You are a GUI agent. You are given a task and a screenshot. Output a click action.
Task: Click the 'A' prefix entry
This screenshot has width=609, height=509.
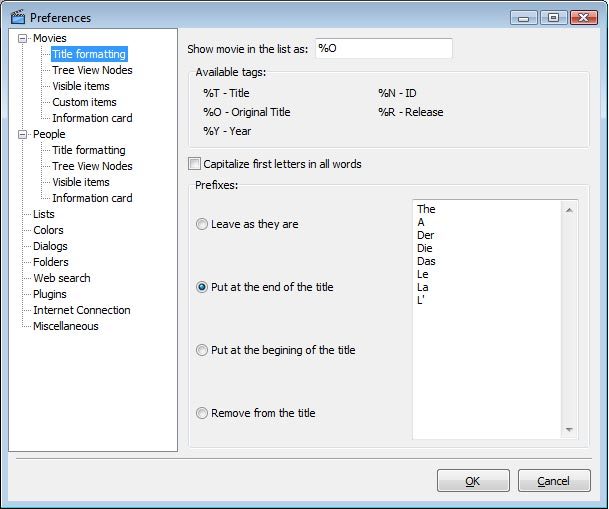pos(421,222)
